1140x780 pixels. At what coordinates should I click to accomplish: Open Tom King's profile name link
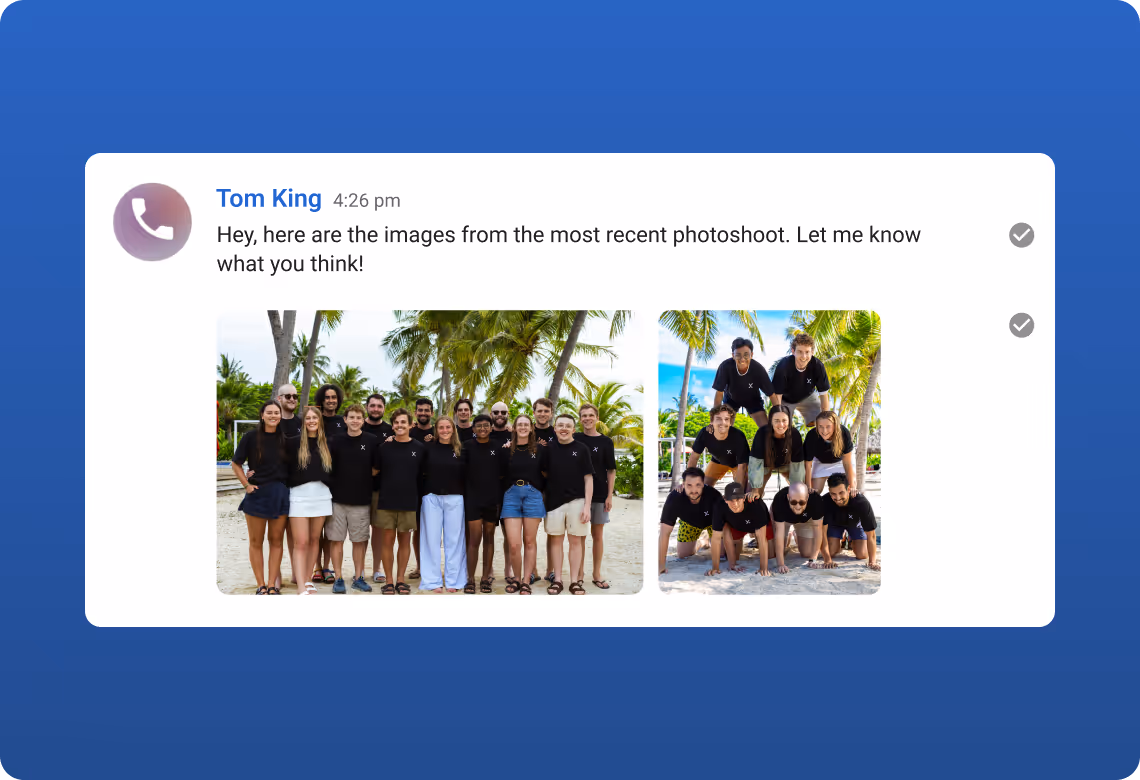click(x=269, y=198)
